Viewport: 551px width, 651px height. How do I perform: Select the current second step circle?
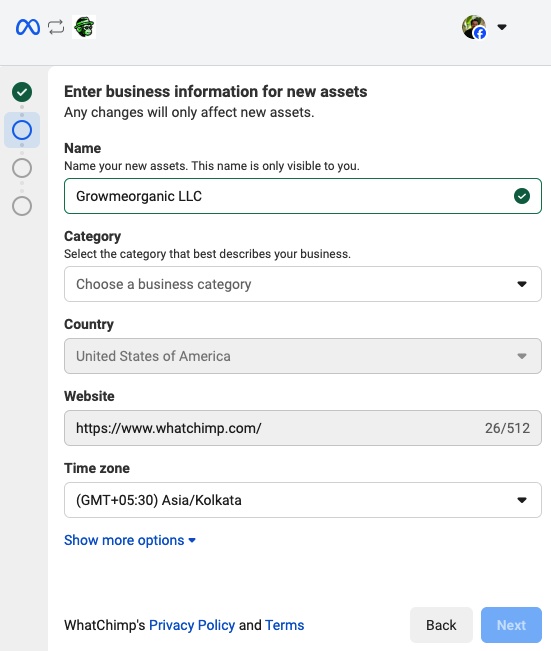coord(22,130)
